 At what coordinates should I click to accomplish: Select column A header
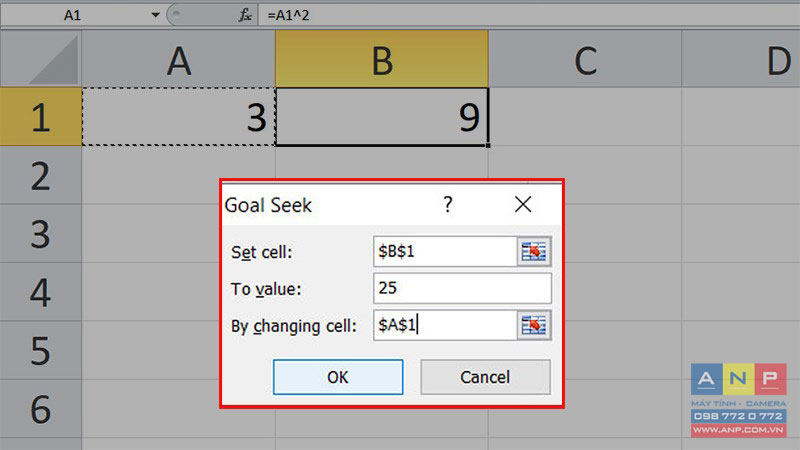[179, 59]
